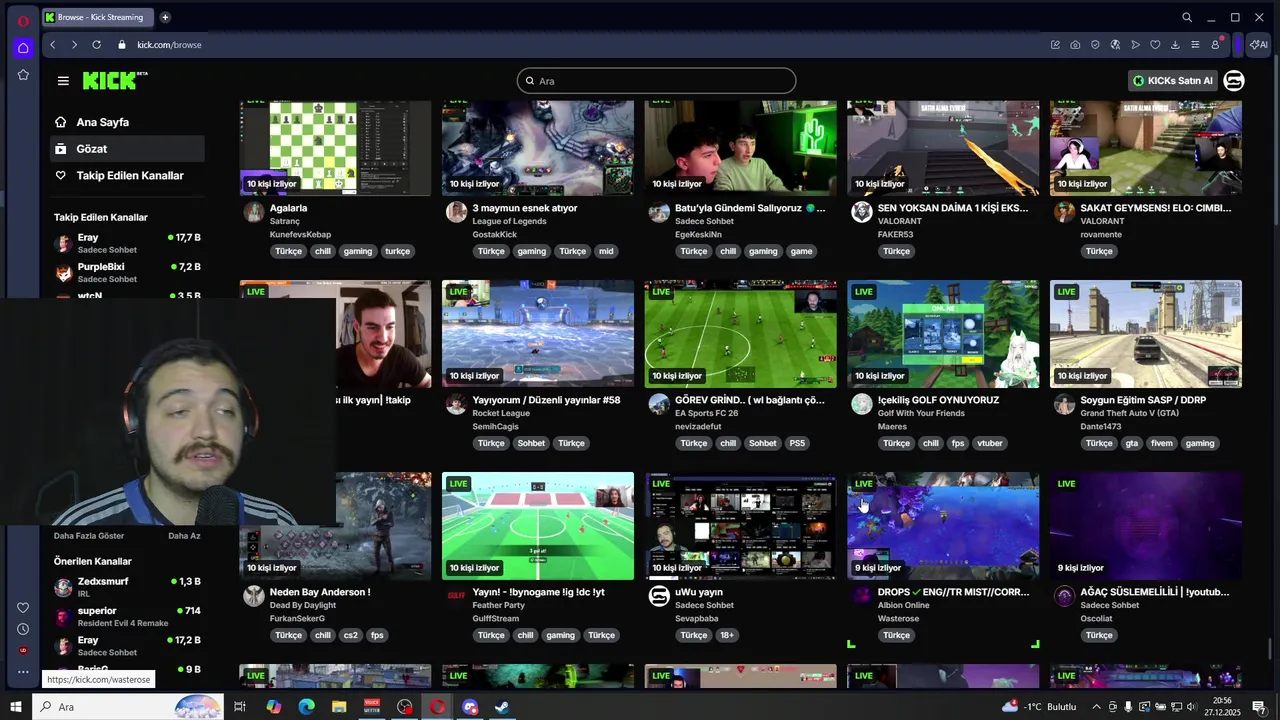Image resolution: width=1280 pixels, height=720 pixels.
Task: Open the user profile avatar menu
Action: (1234, 81)
